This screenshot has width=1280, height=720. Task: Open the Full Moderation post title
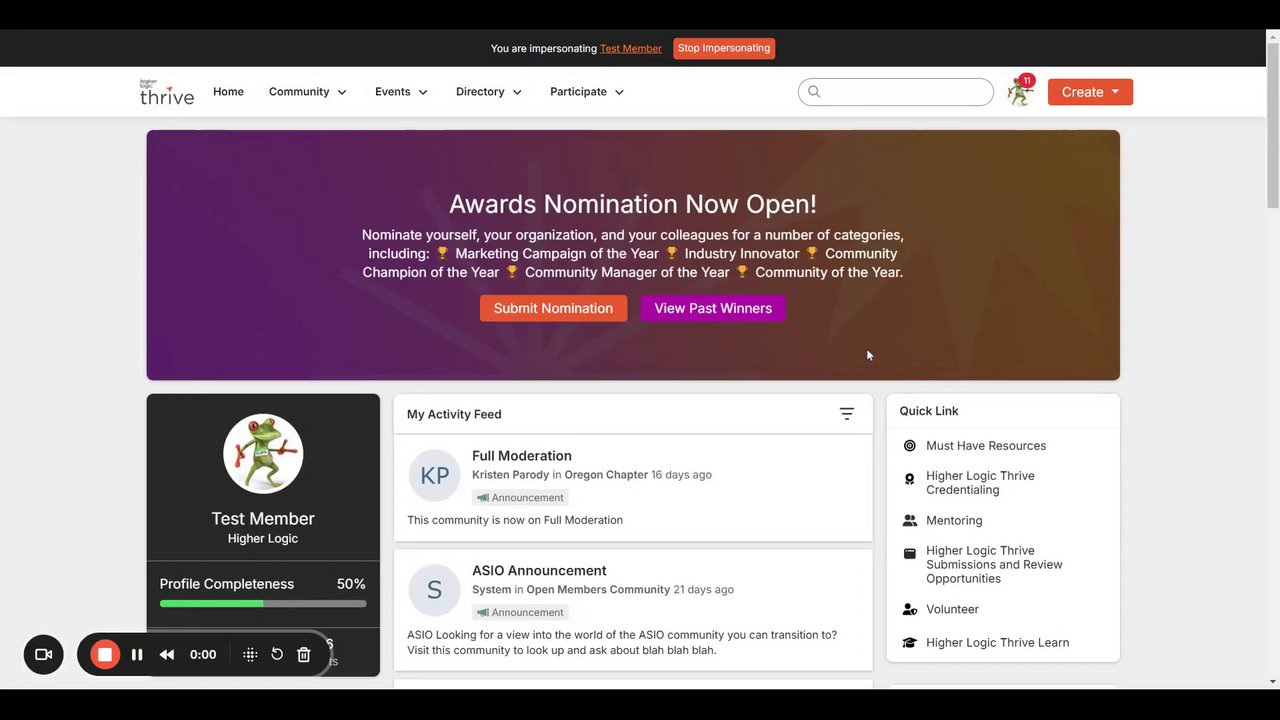click(522, 456)
